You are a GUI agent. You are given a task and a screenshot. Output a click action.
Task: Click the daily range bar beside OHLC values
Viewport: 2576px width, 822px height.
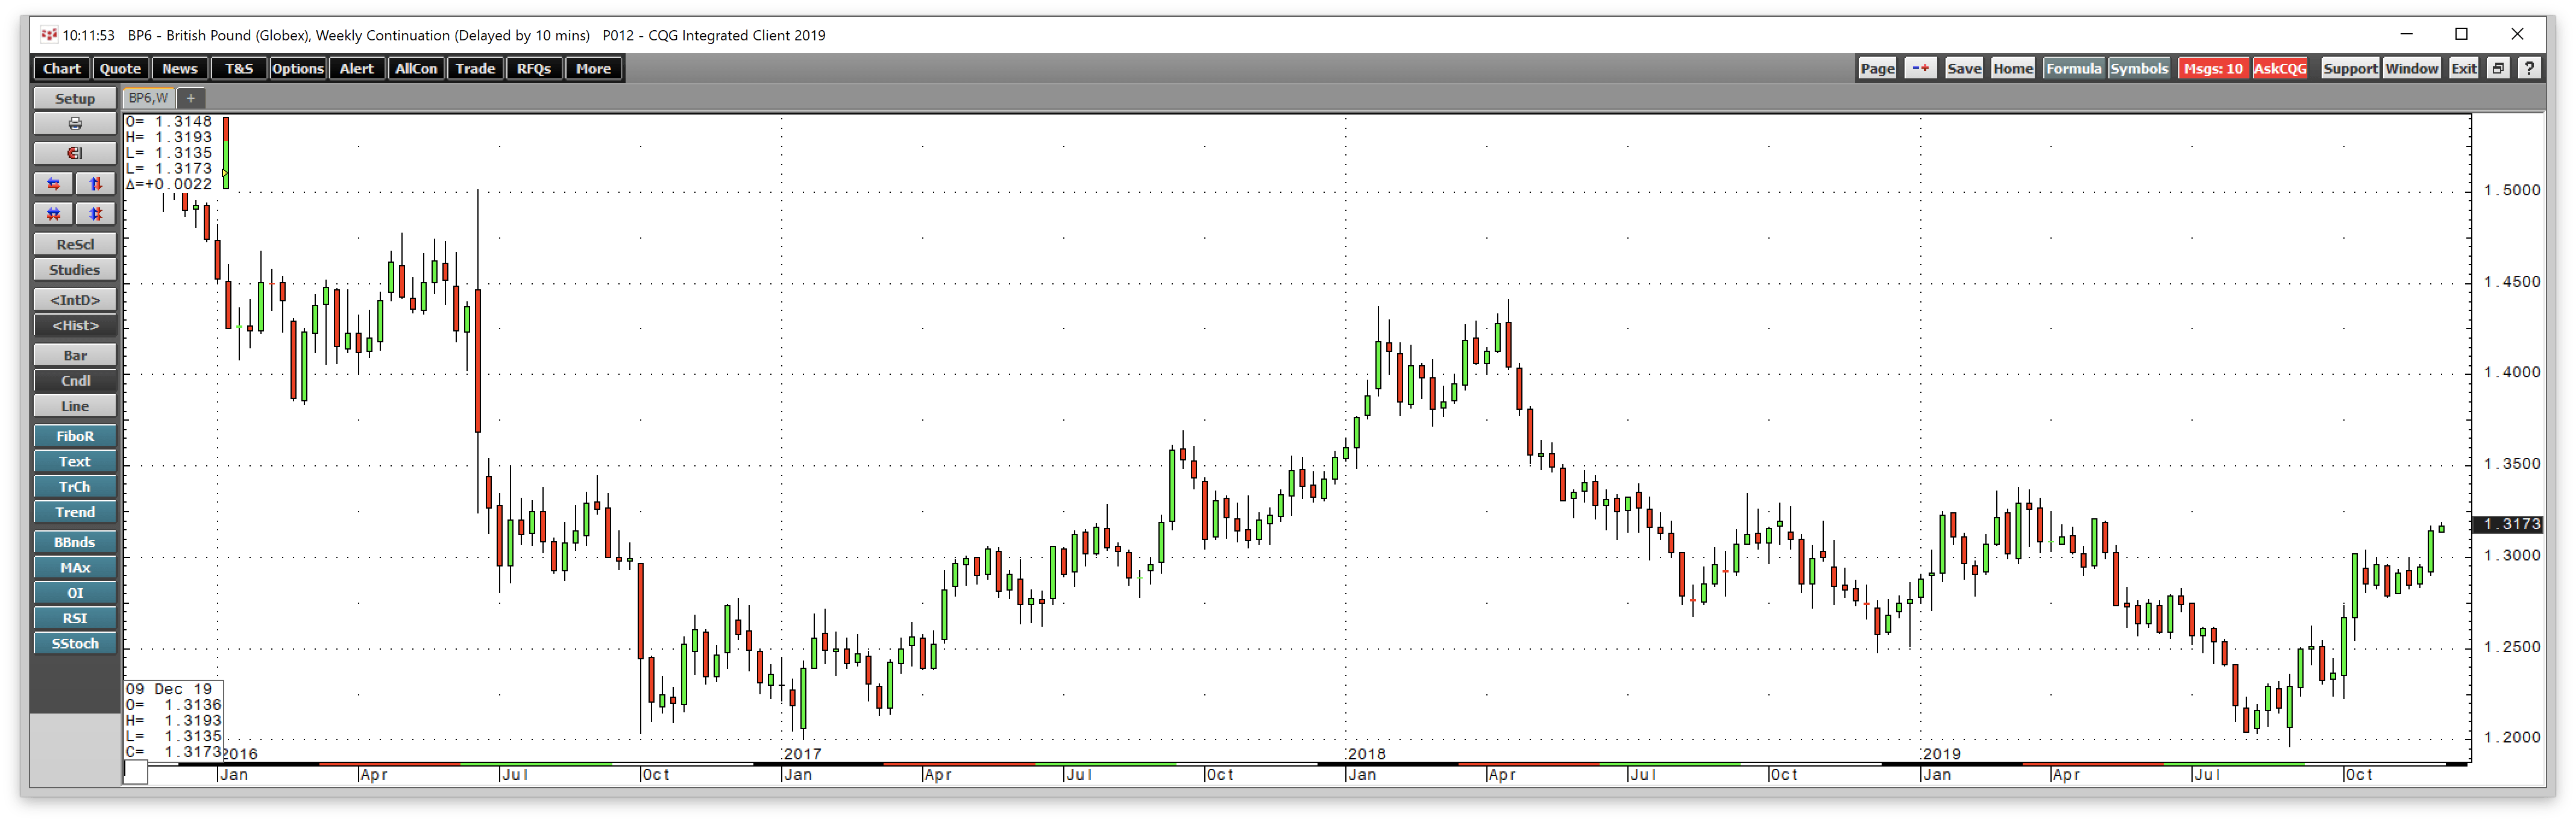226,153
